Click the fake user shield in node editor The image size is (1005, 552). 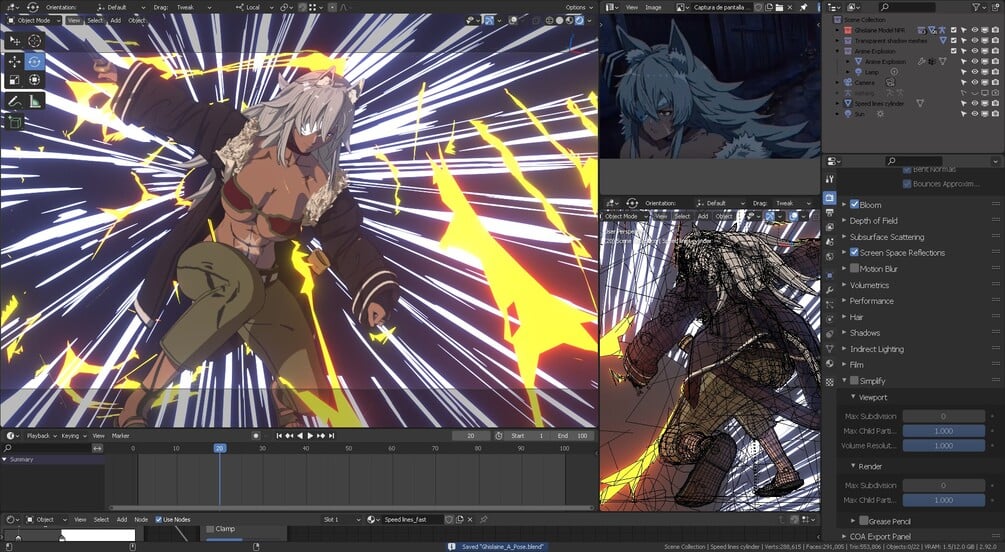(449, 519)
